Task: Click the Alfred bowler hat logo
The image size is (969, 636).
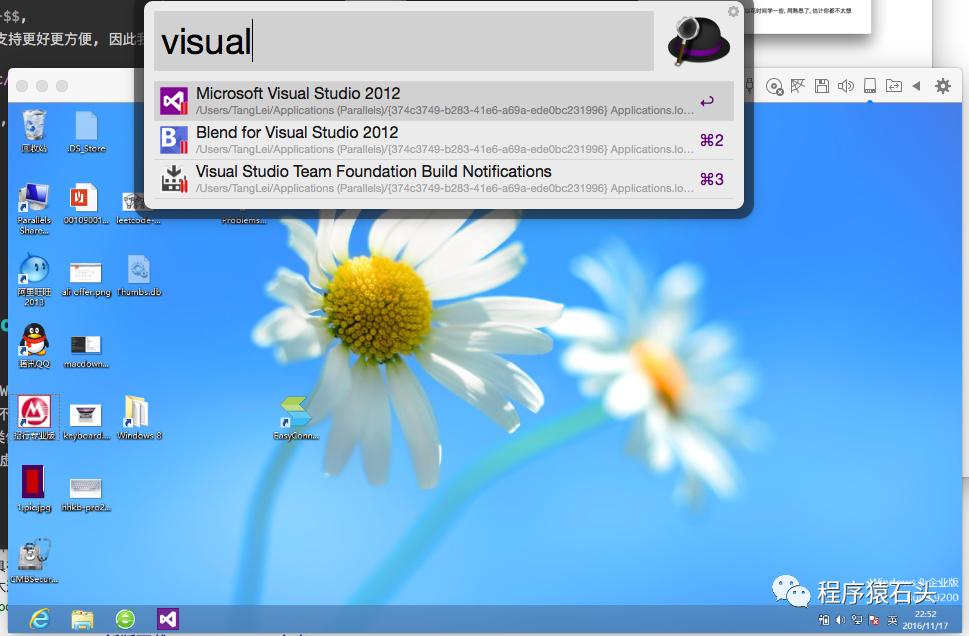Action: tap(698, 40)
